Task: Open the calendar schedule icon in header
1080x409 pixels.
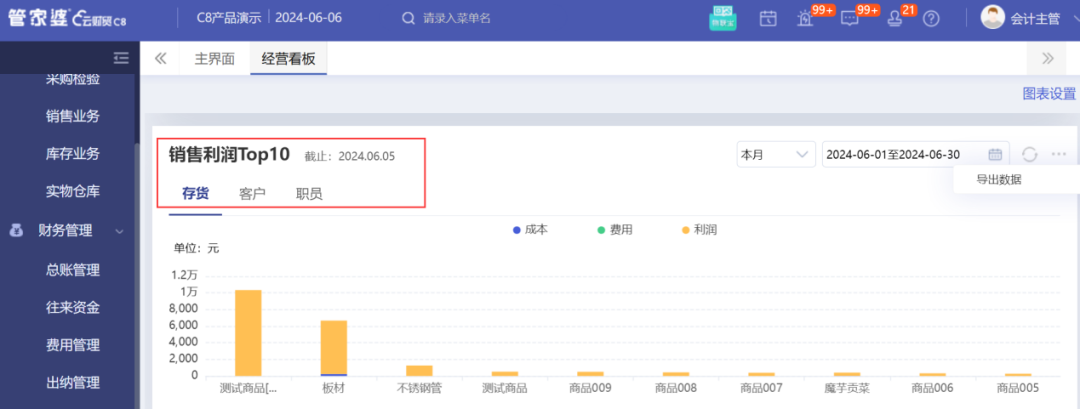Action: click(768, 19)
